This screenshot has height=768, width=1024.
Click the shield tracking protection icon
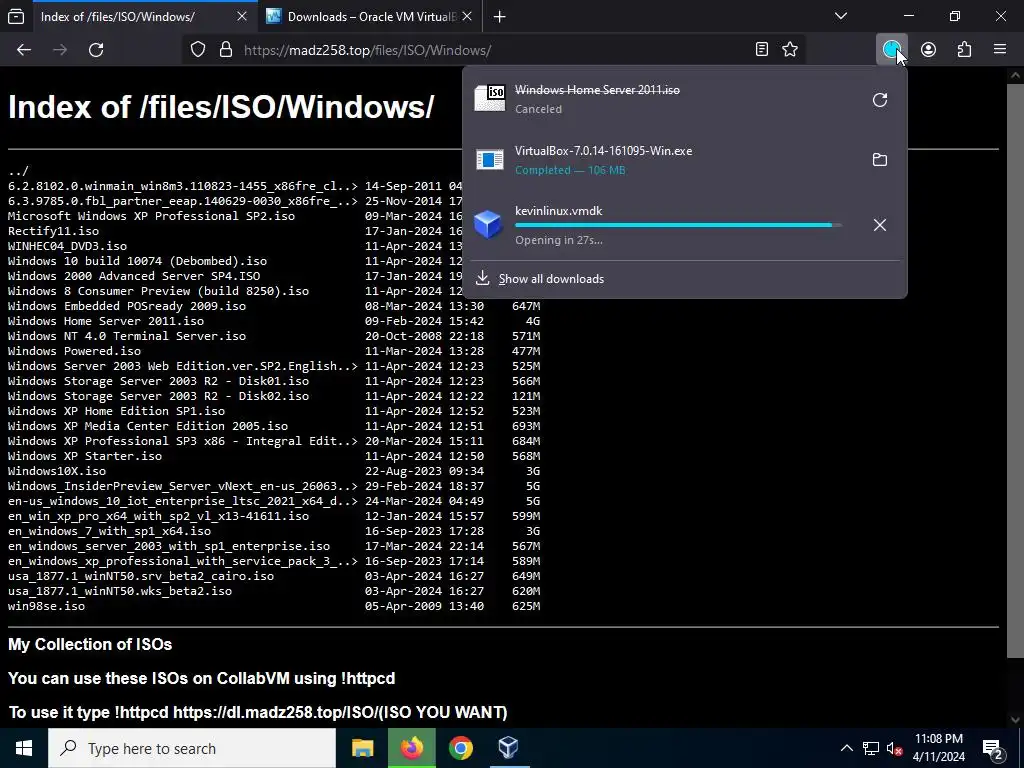coord(198,50)
